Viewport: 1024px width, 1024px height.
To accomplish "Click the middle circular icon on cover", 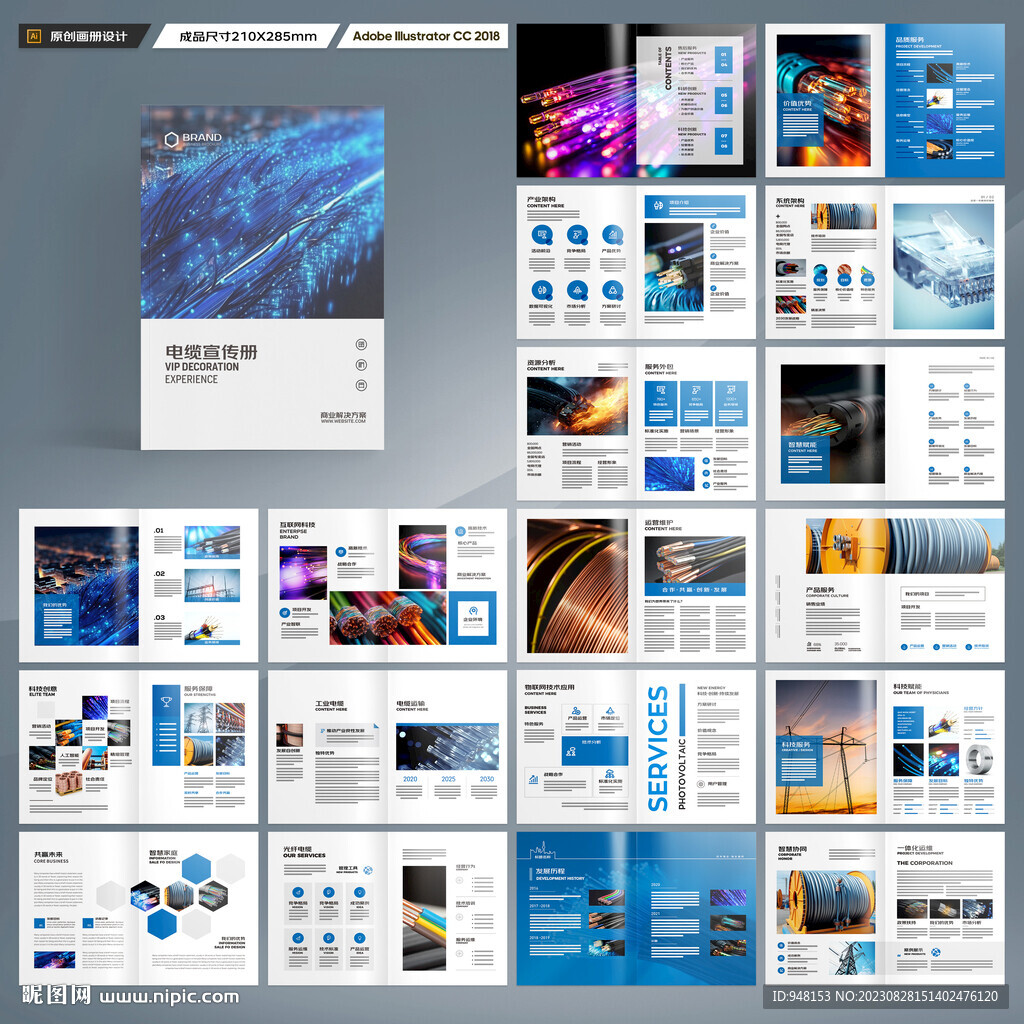I will [361, 364].
